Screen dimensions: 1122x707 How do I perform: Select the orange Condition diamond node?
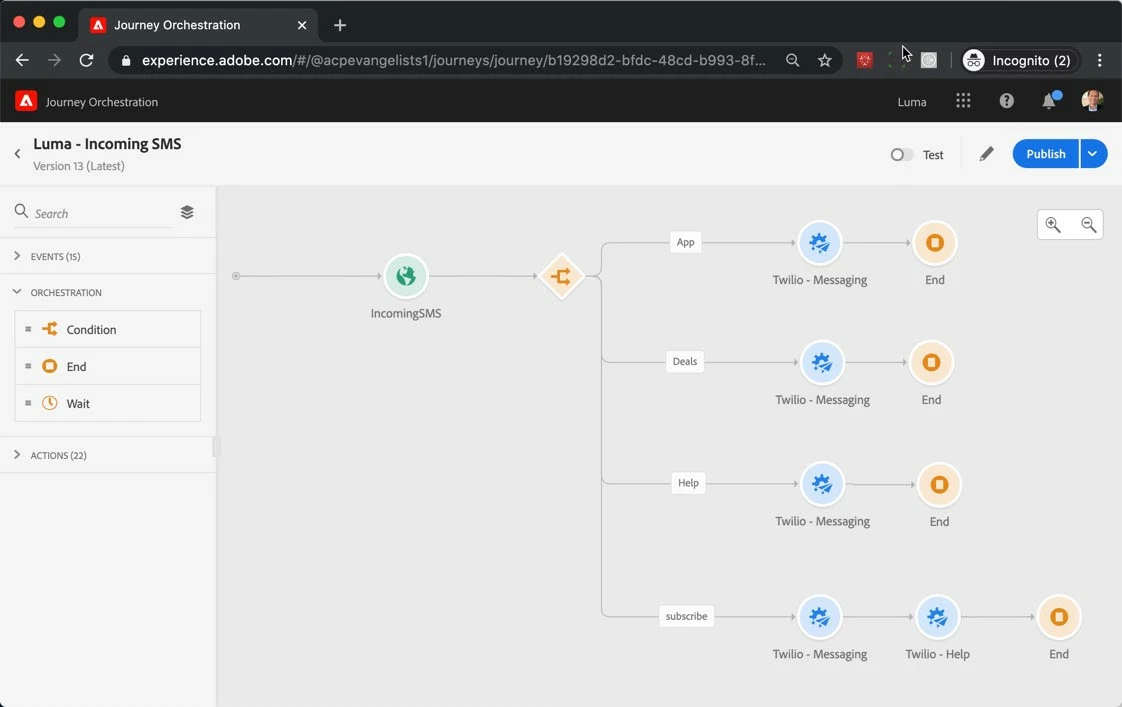[x=561, y=276]
